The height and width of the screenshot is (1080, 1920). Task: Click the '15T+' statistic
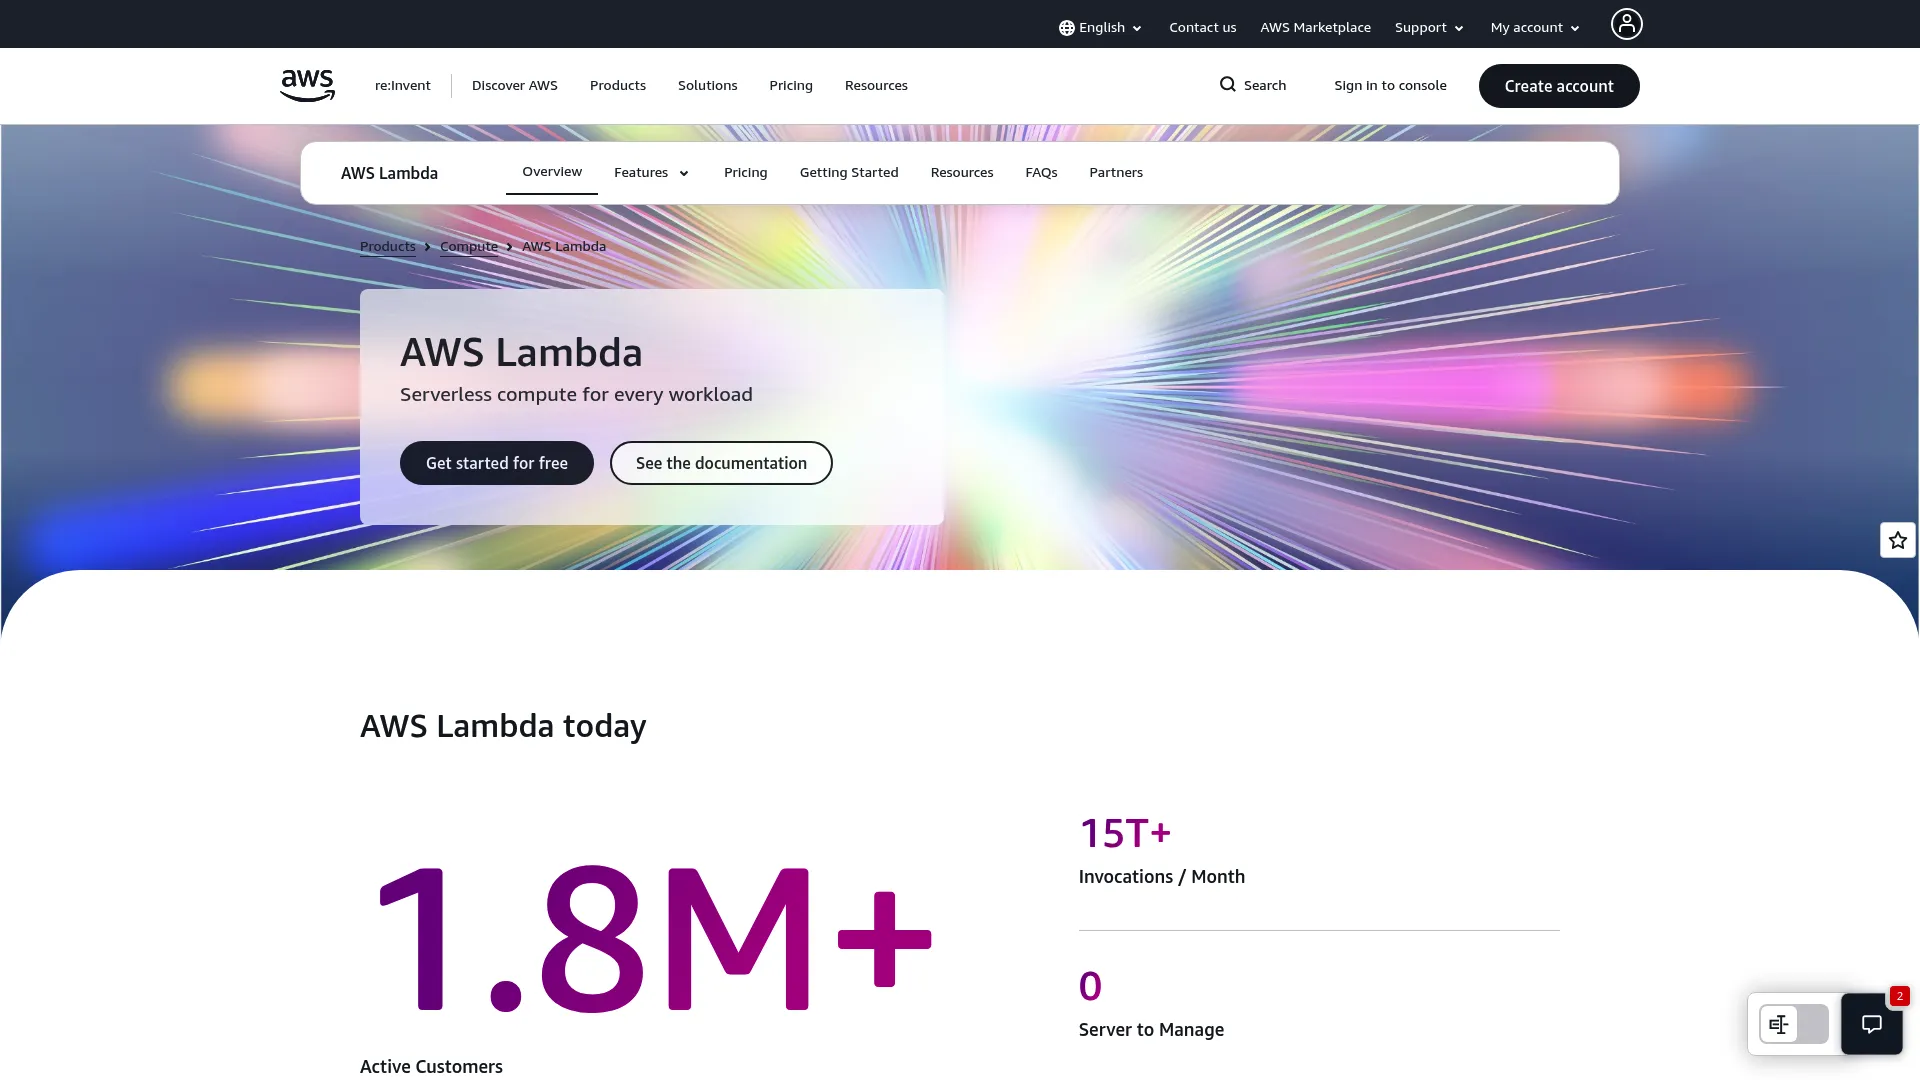pyautogui.click(x=1125, y=833)
